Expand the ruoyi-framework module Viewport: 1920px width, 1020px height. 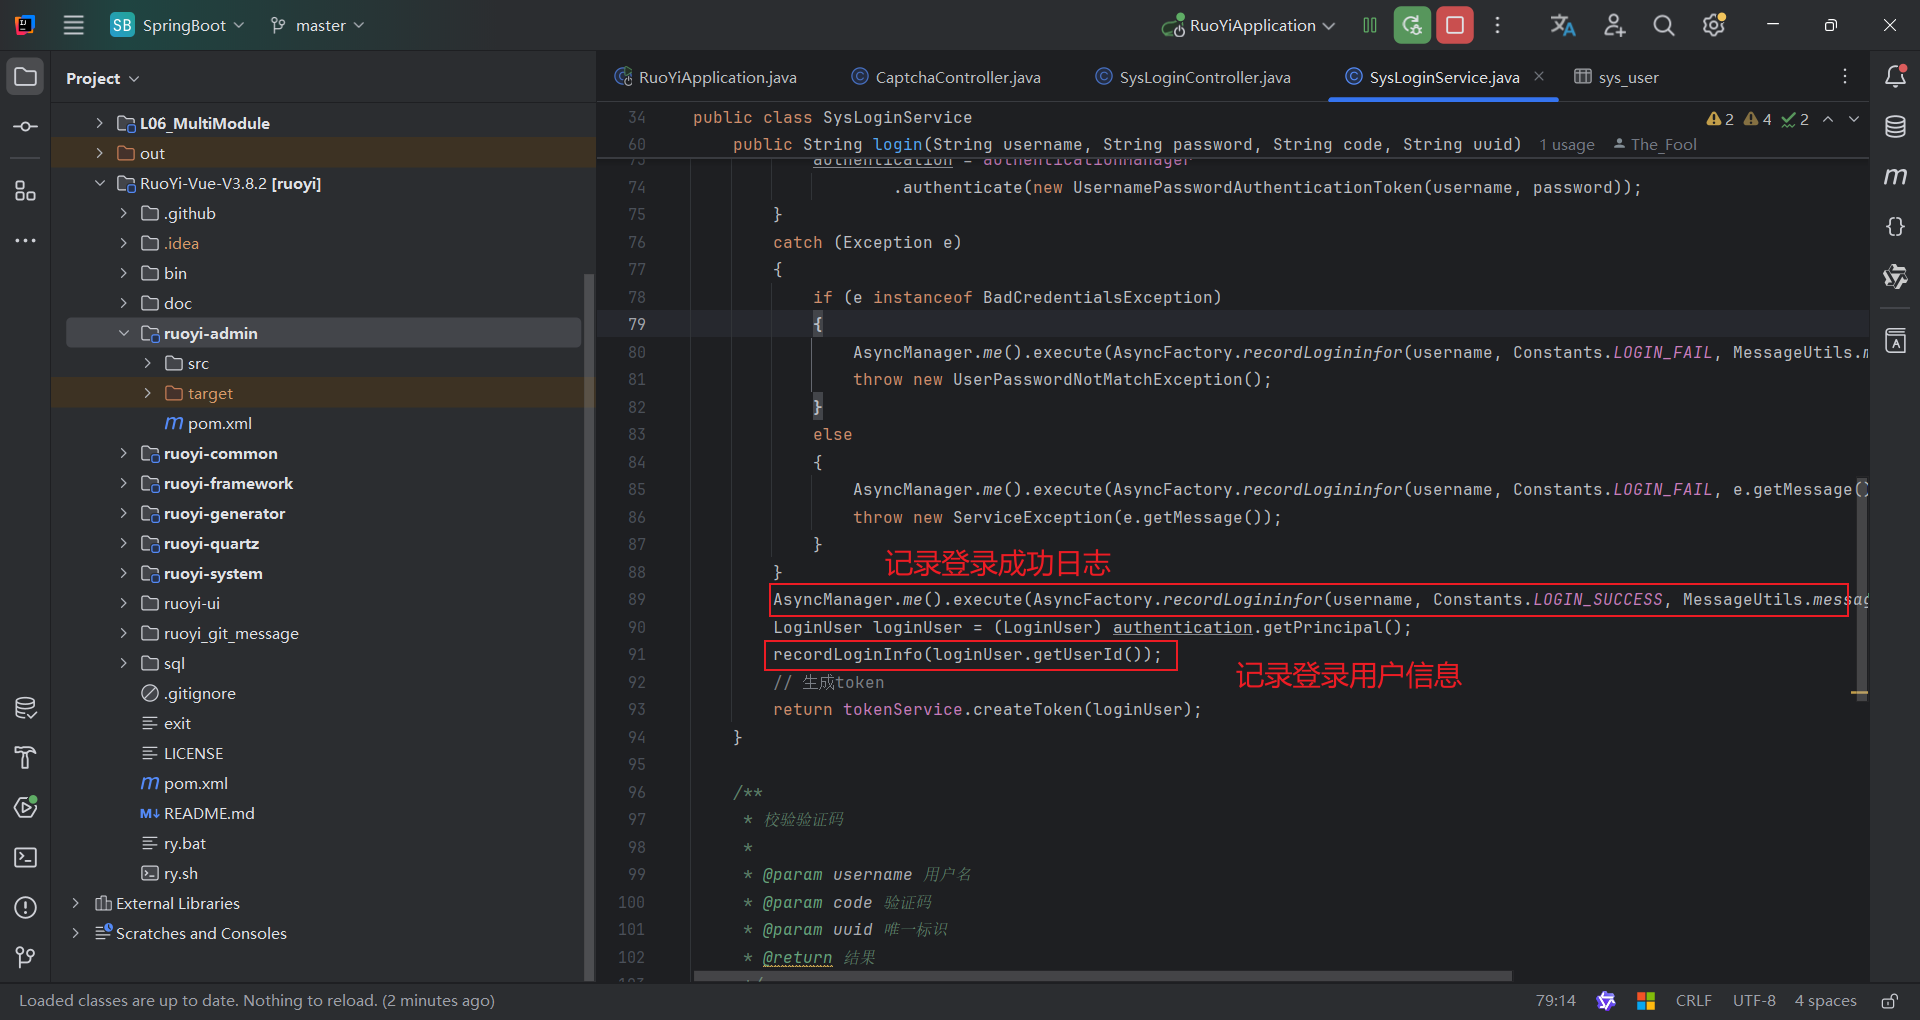click(123, 483)
